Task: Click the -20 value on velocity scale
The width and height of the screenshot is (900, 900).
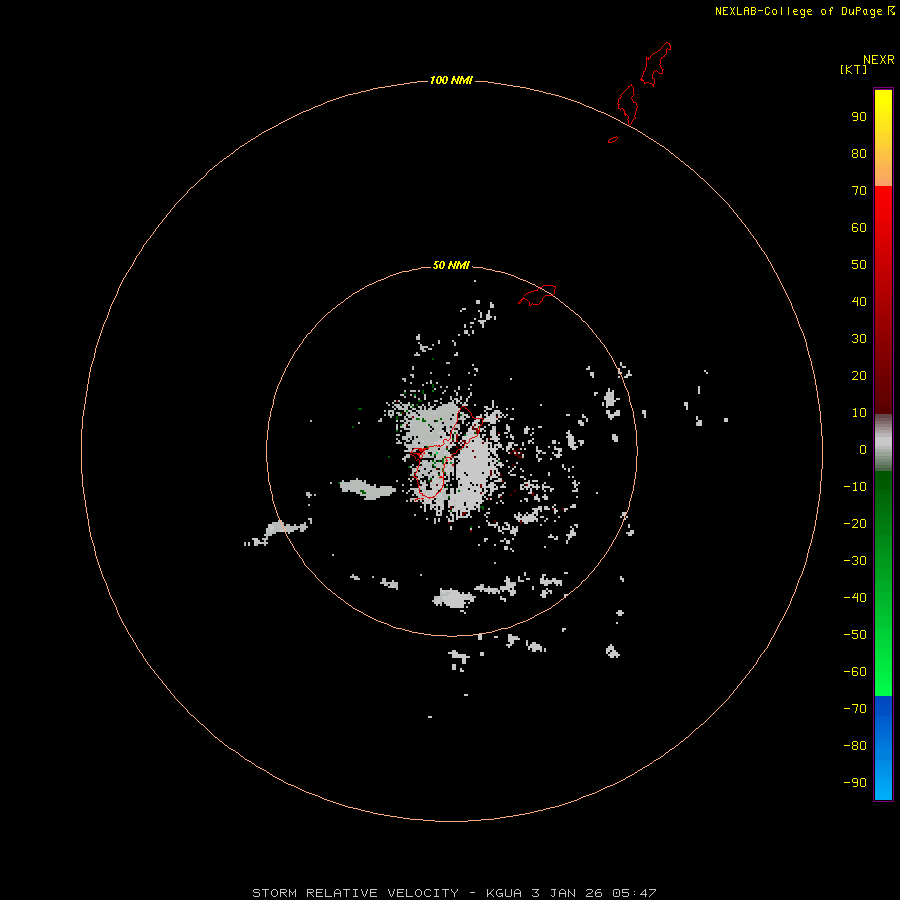Action: 855,524
